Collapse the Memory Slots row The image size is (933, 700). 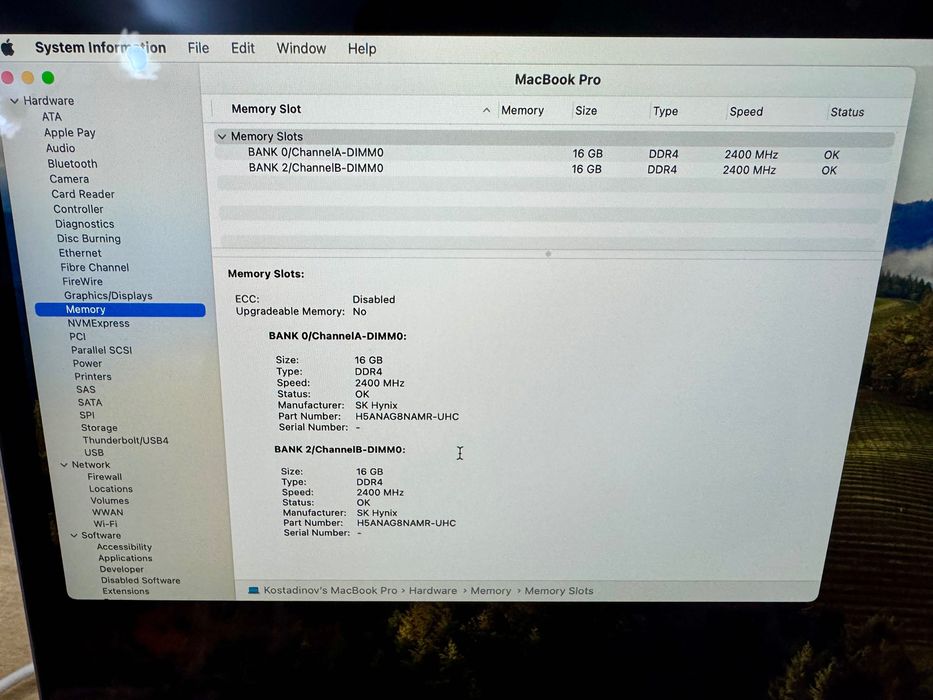click(x=222, y=136)
